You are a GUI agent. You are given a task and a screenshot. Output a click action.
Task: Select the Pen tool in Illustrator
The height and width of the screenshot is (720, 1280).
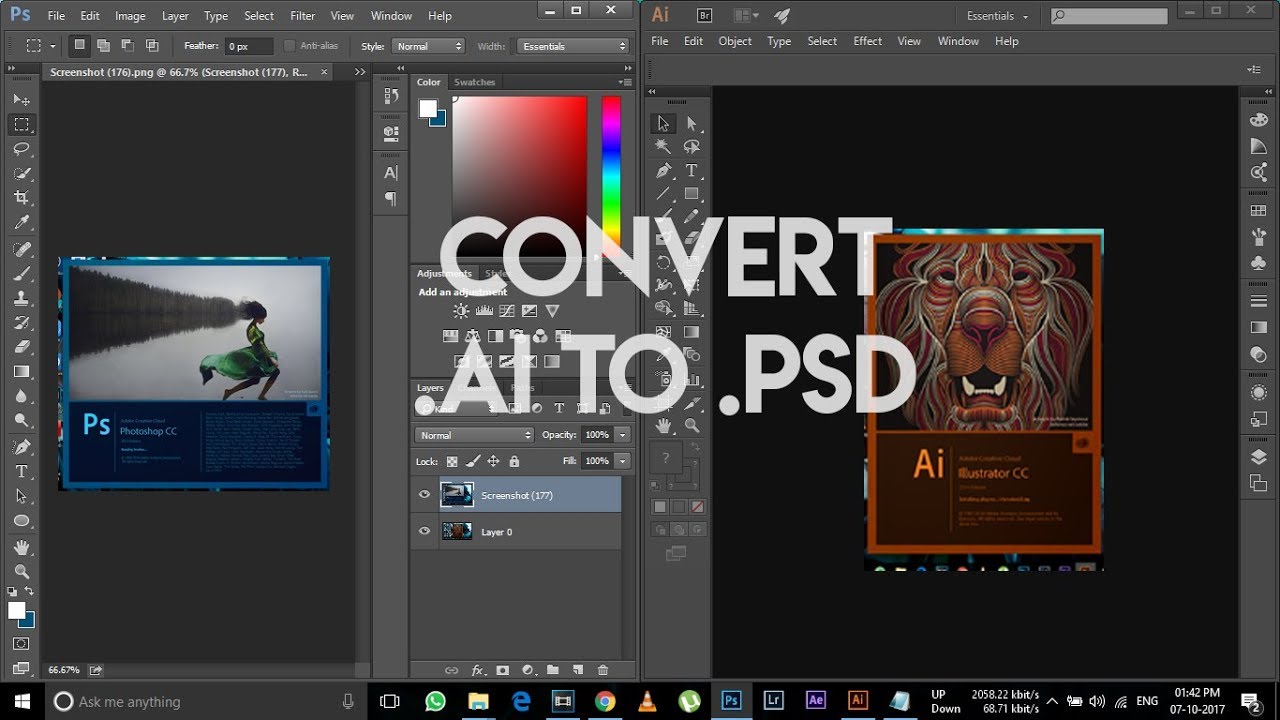pos(662,170)
